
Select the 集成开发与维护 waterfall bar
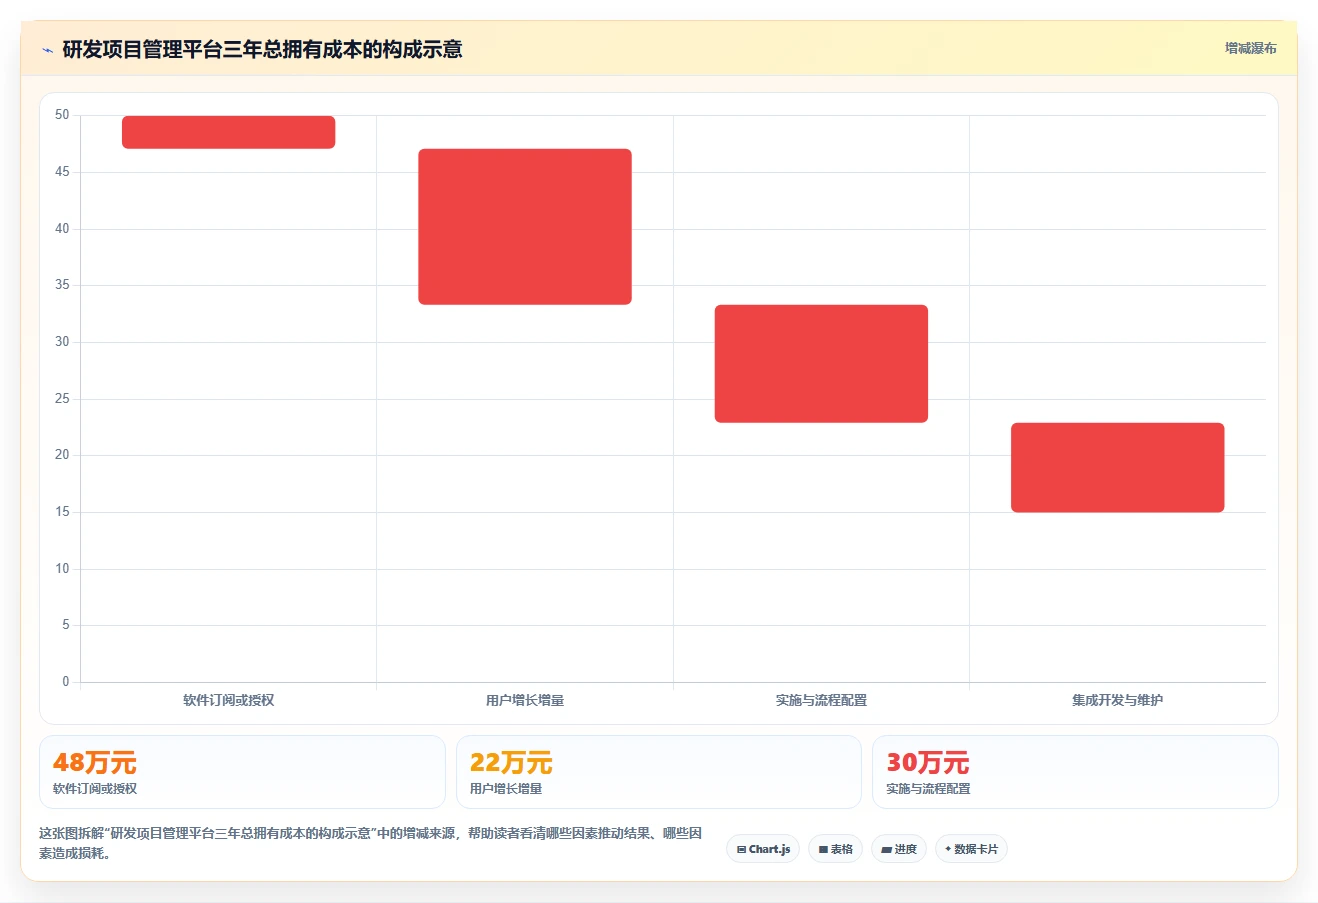pos(1117,468)
